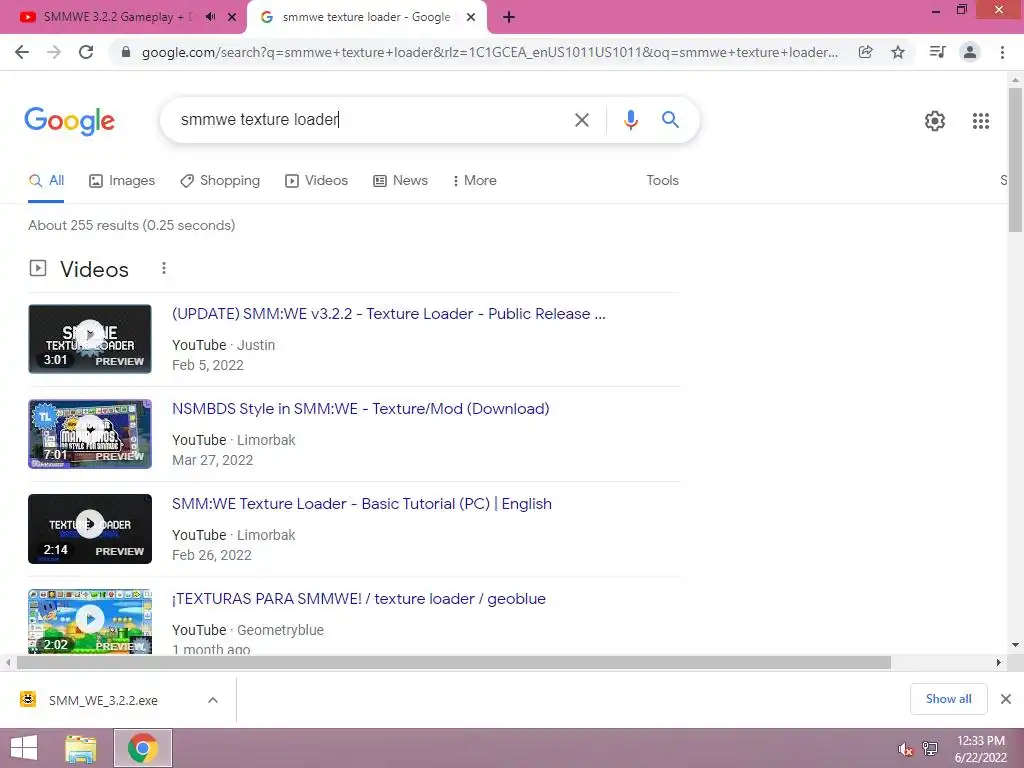
Task: Bookmark this page with the star icon
Action: click(898, 52)
